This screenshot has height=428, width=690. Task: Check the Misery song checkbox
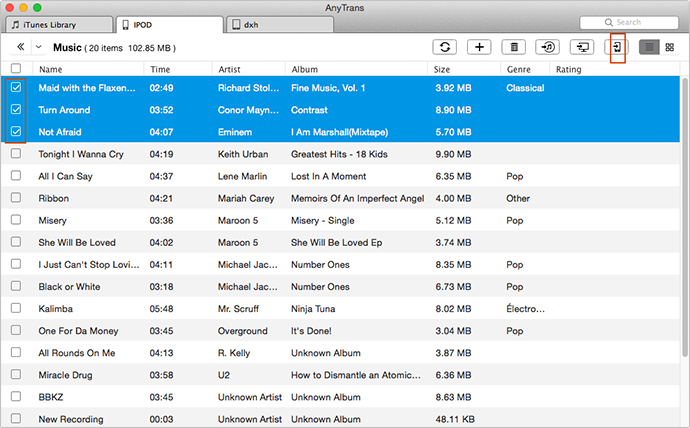(16, 219)
